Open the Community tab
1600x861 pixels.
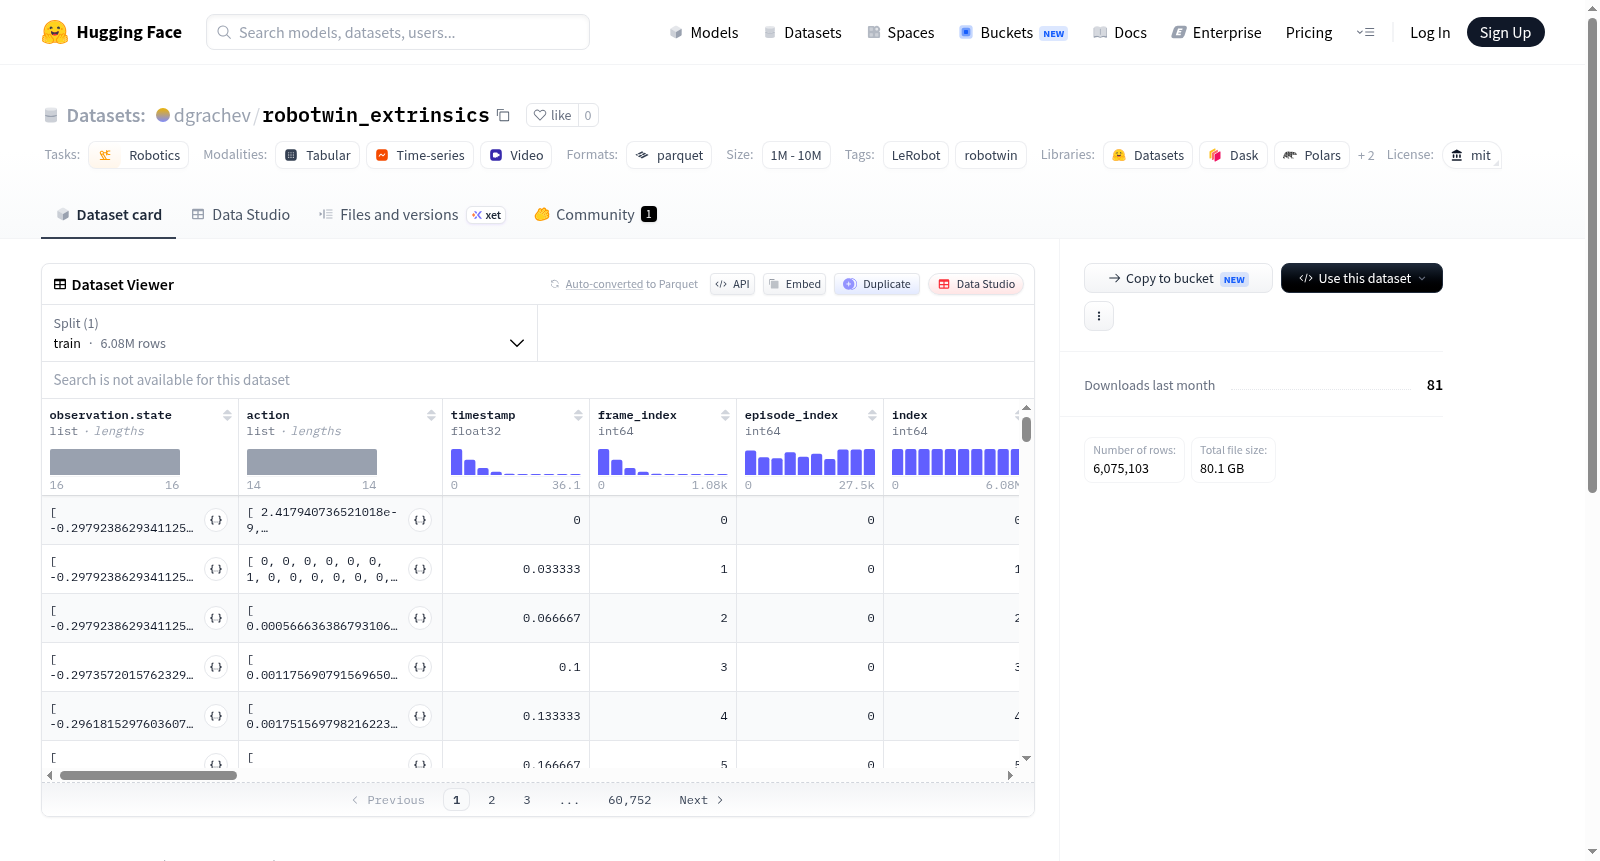pyautogui.click(x=596, y=215)
